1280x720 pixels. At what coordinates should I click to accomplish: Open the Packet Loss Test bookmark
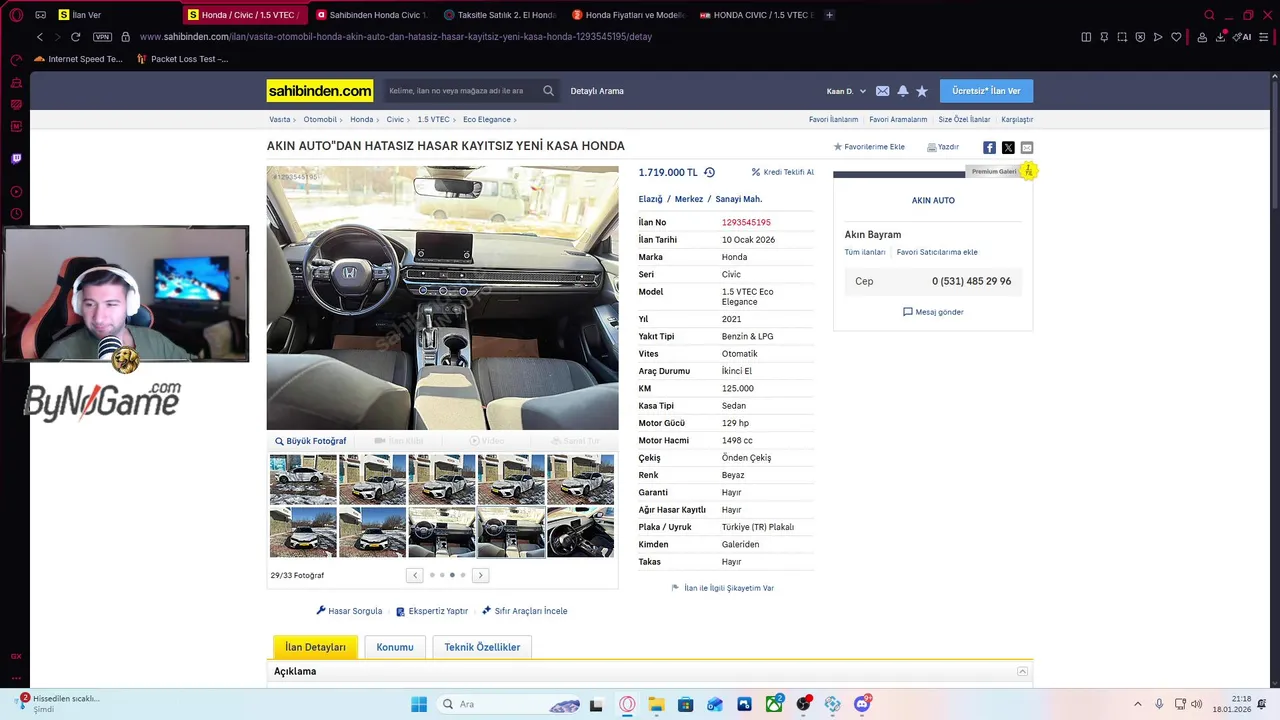[x=182, y=59]
